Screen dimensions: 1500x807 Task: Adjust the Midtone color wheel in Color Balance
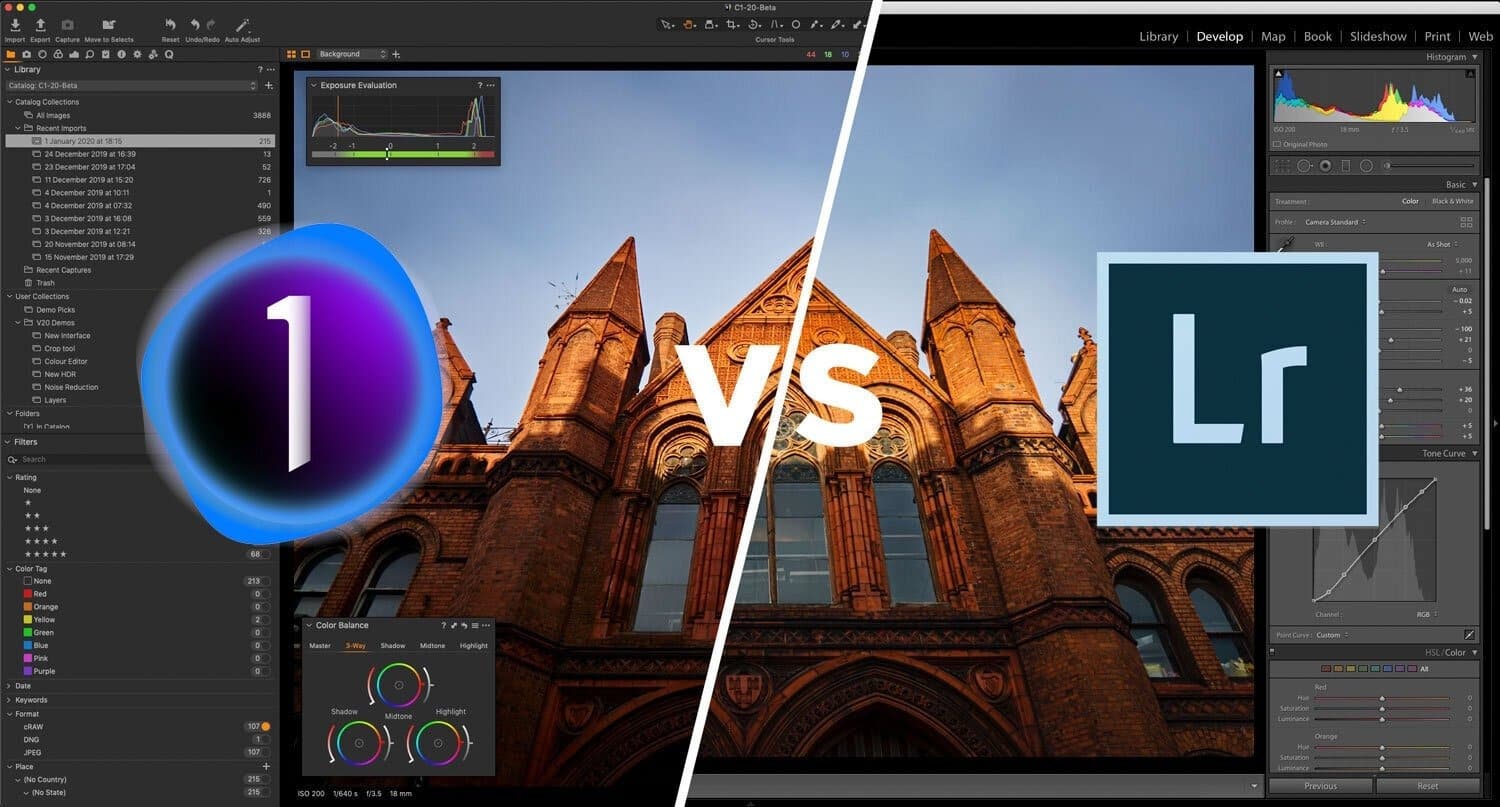[x=399, y=683]
